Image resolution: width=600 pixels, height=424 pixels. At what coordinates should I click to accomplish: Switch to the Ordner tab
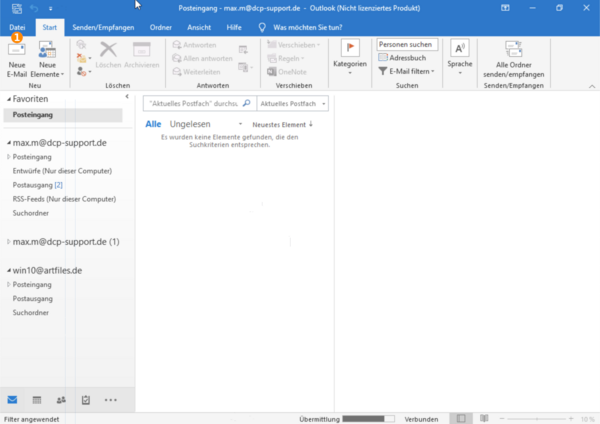click(161, 27)
